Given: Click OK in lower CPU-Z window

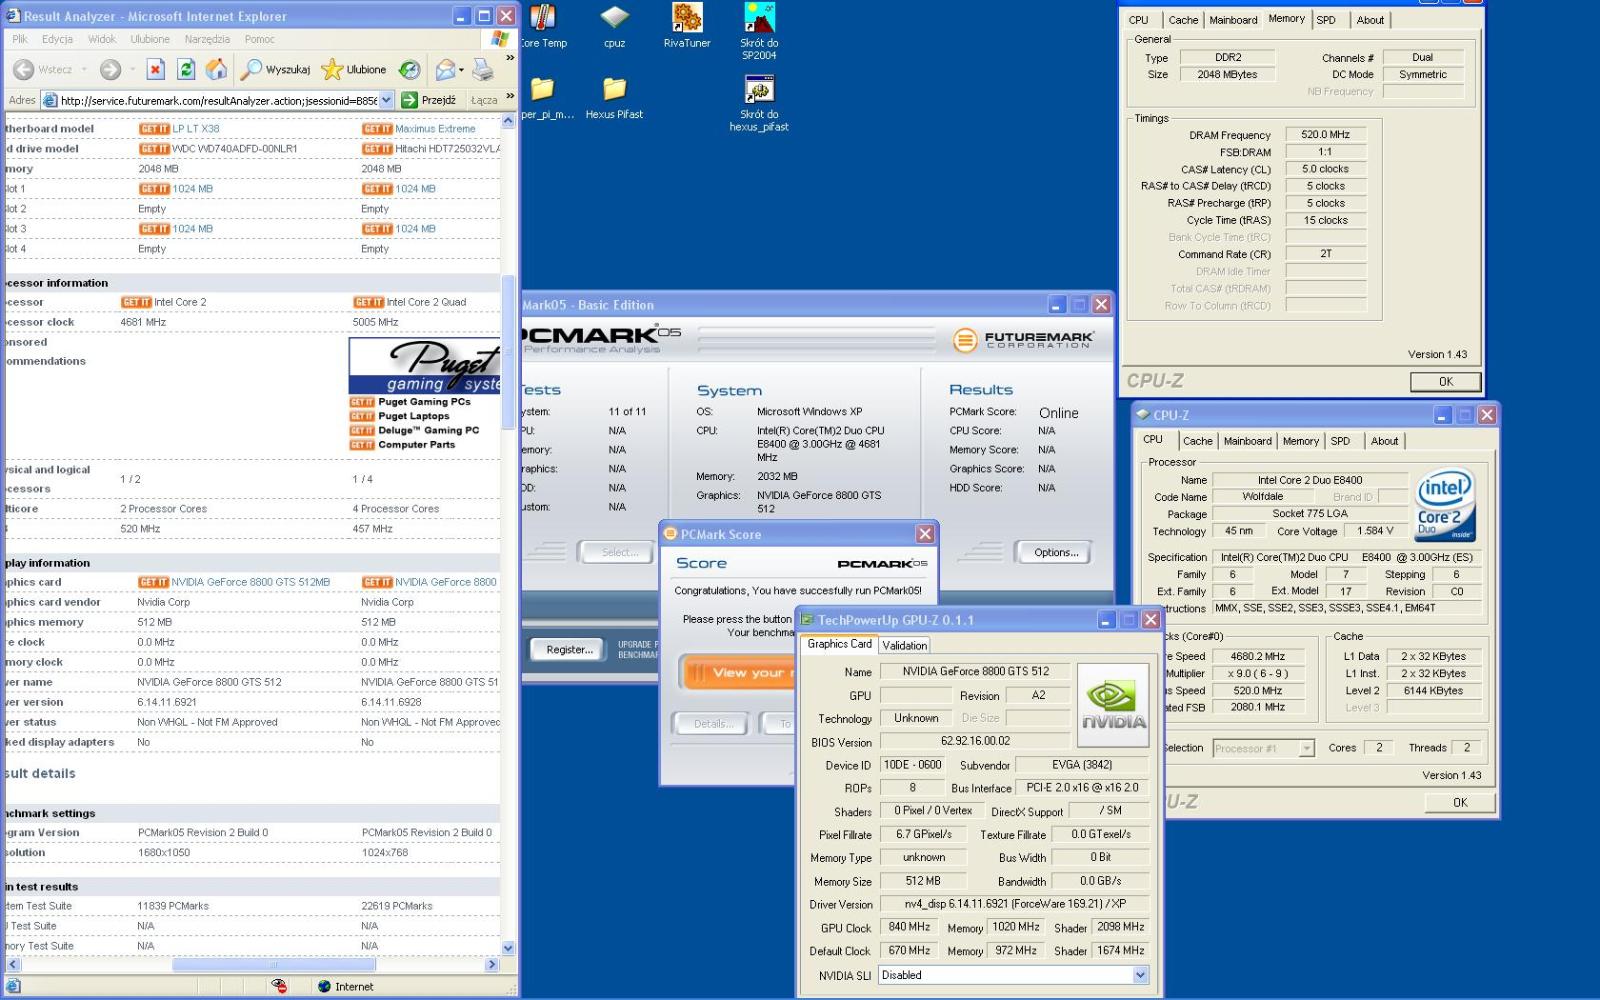Looking at the screenshot, I should [1460, 802].
